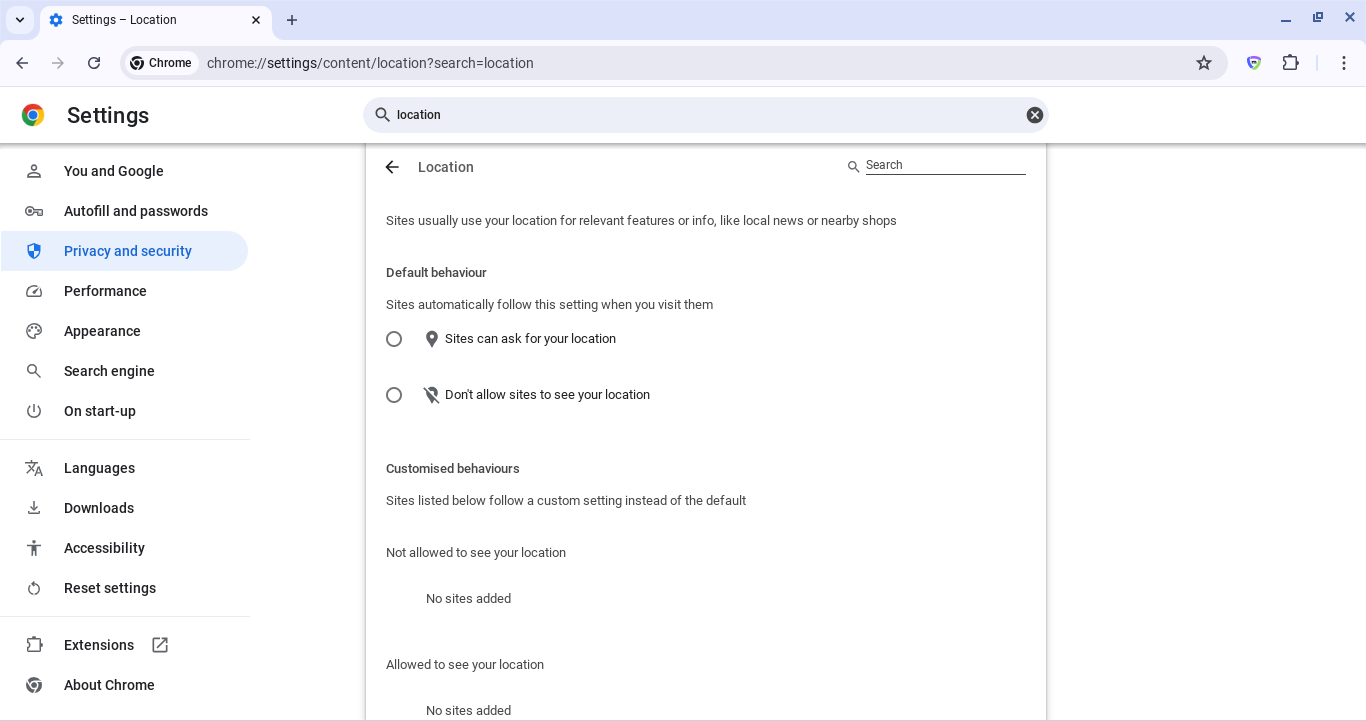Click the settings search field containing location

pyautogui.click(x=705, y=115)
